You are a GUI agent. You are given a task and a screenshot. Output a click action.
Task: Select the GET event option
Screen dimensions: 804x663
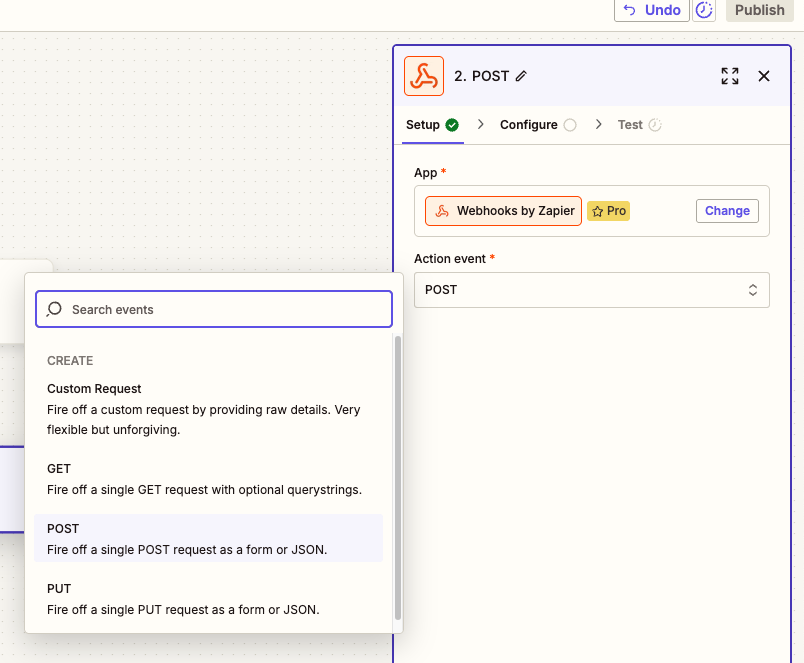pos(208,479)
